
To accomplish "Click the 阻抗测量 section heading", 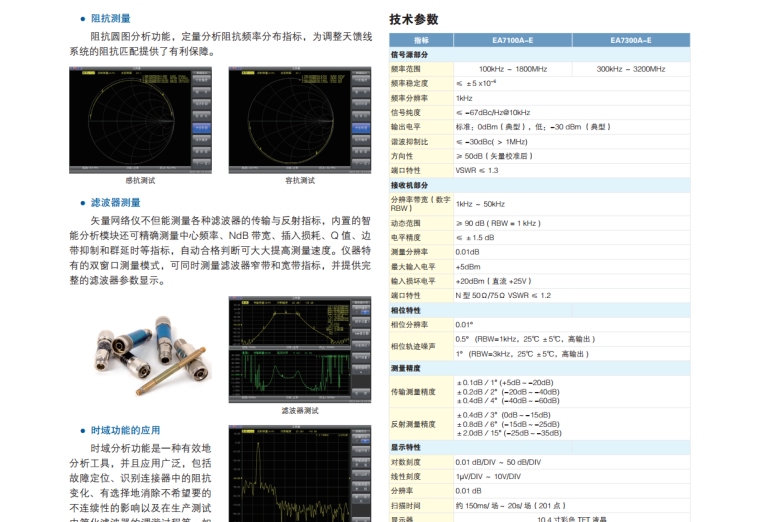I will pos(110,18).
